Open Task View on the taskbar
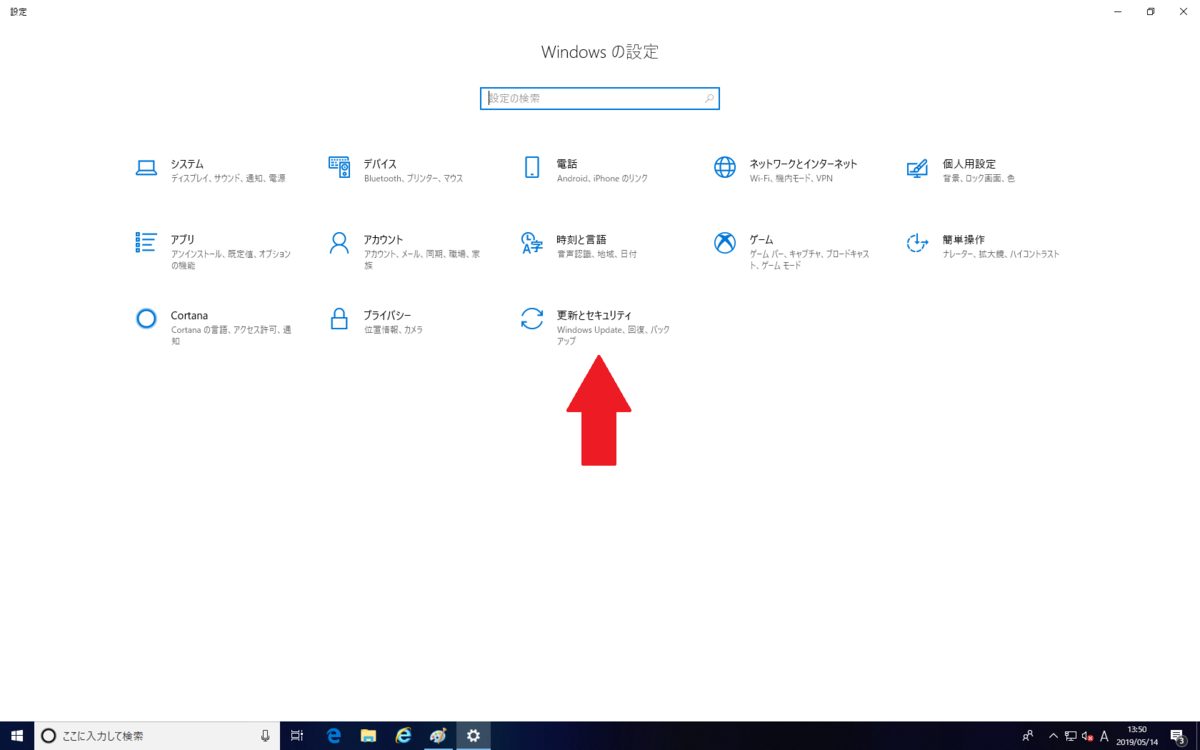Screen dimensions: 1200x750 [297, 736]
